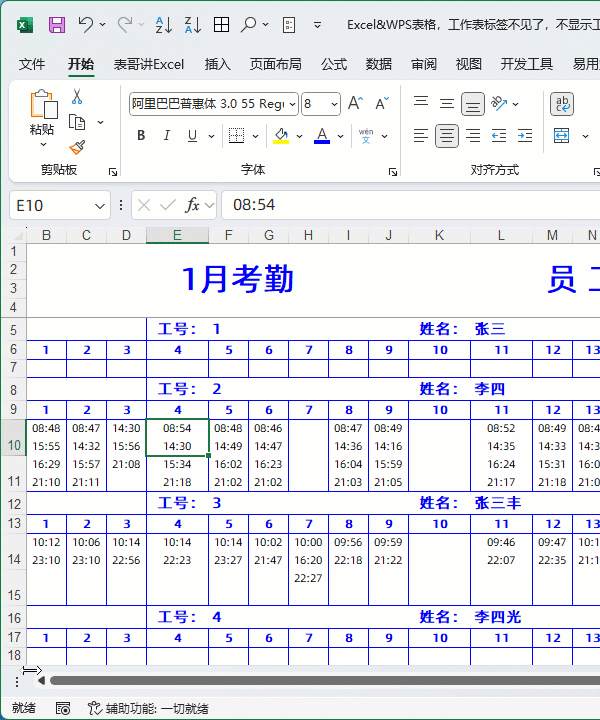Click the formula bar showing 08:54

click(400, 205)
